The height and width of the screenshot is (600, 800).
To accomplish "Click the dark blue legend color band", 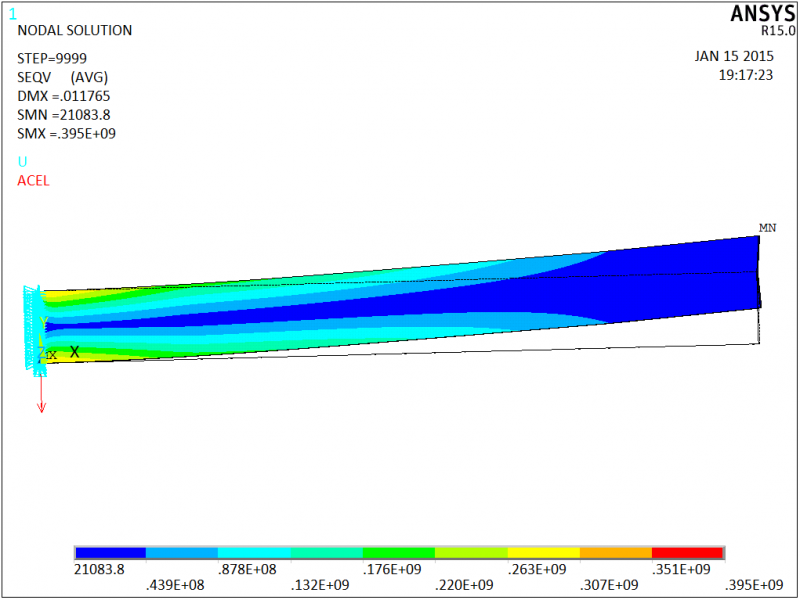I will [x=110, y=553].
